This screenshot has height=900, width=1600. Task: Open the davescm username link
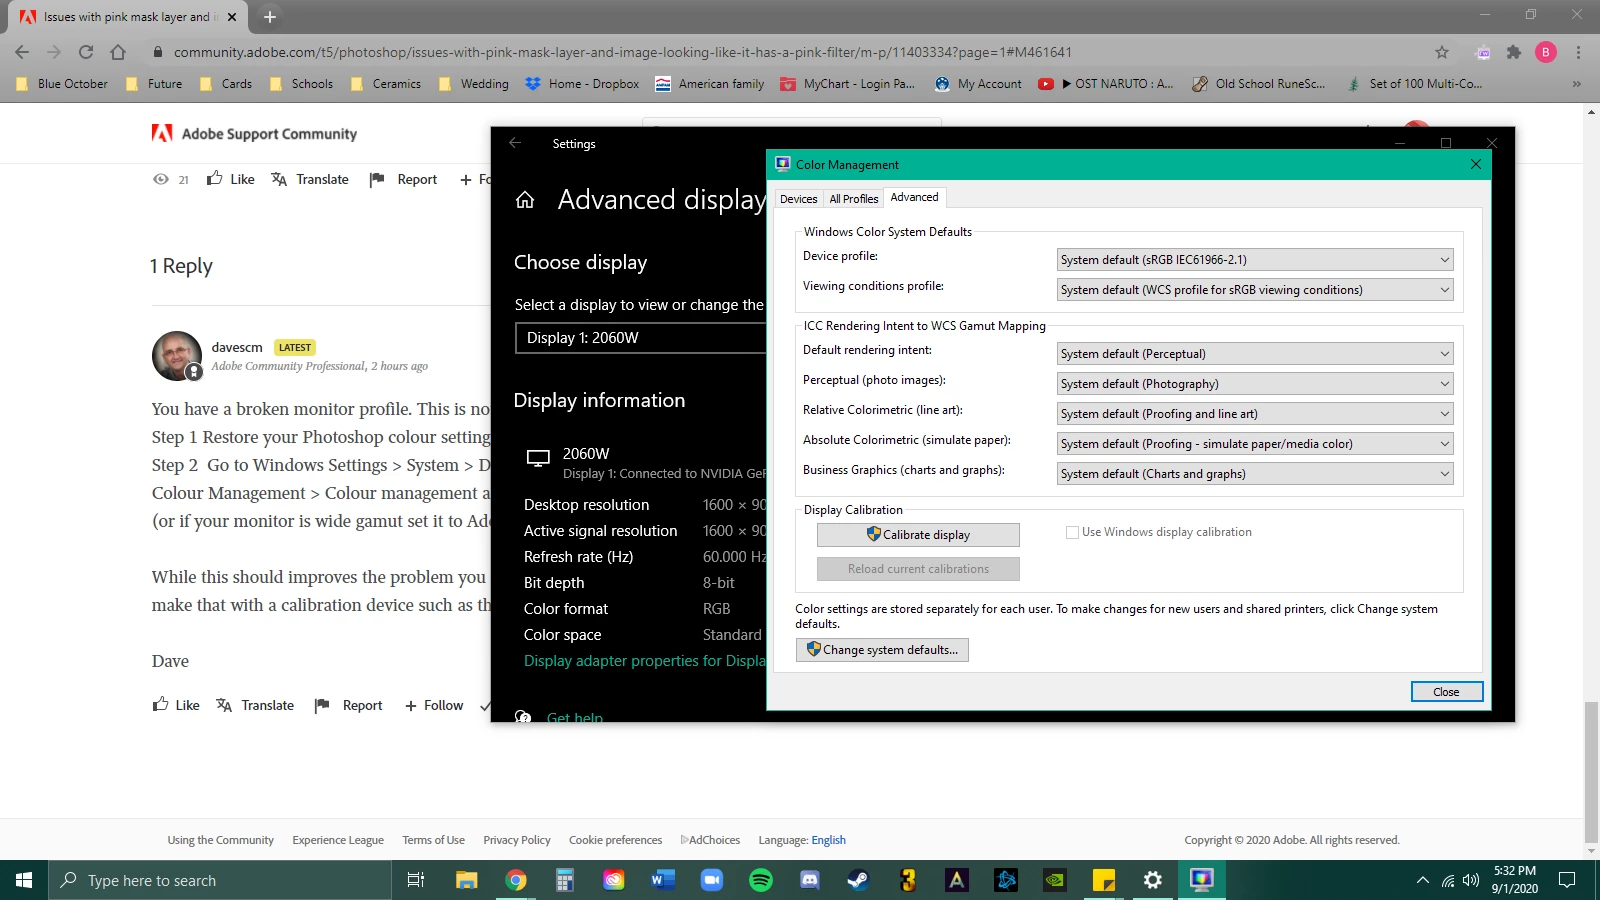[x=237, y=348]
